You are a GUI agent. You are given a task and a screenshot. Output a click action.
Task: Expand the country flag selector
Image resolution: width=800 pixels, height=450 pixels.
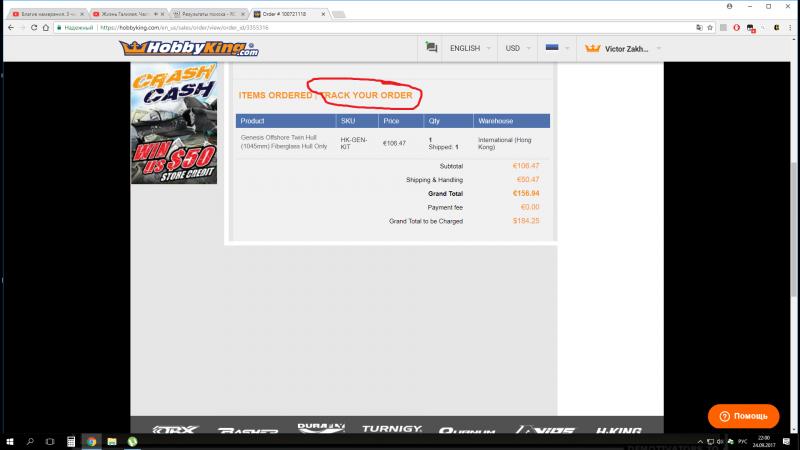coord(556,48)
